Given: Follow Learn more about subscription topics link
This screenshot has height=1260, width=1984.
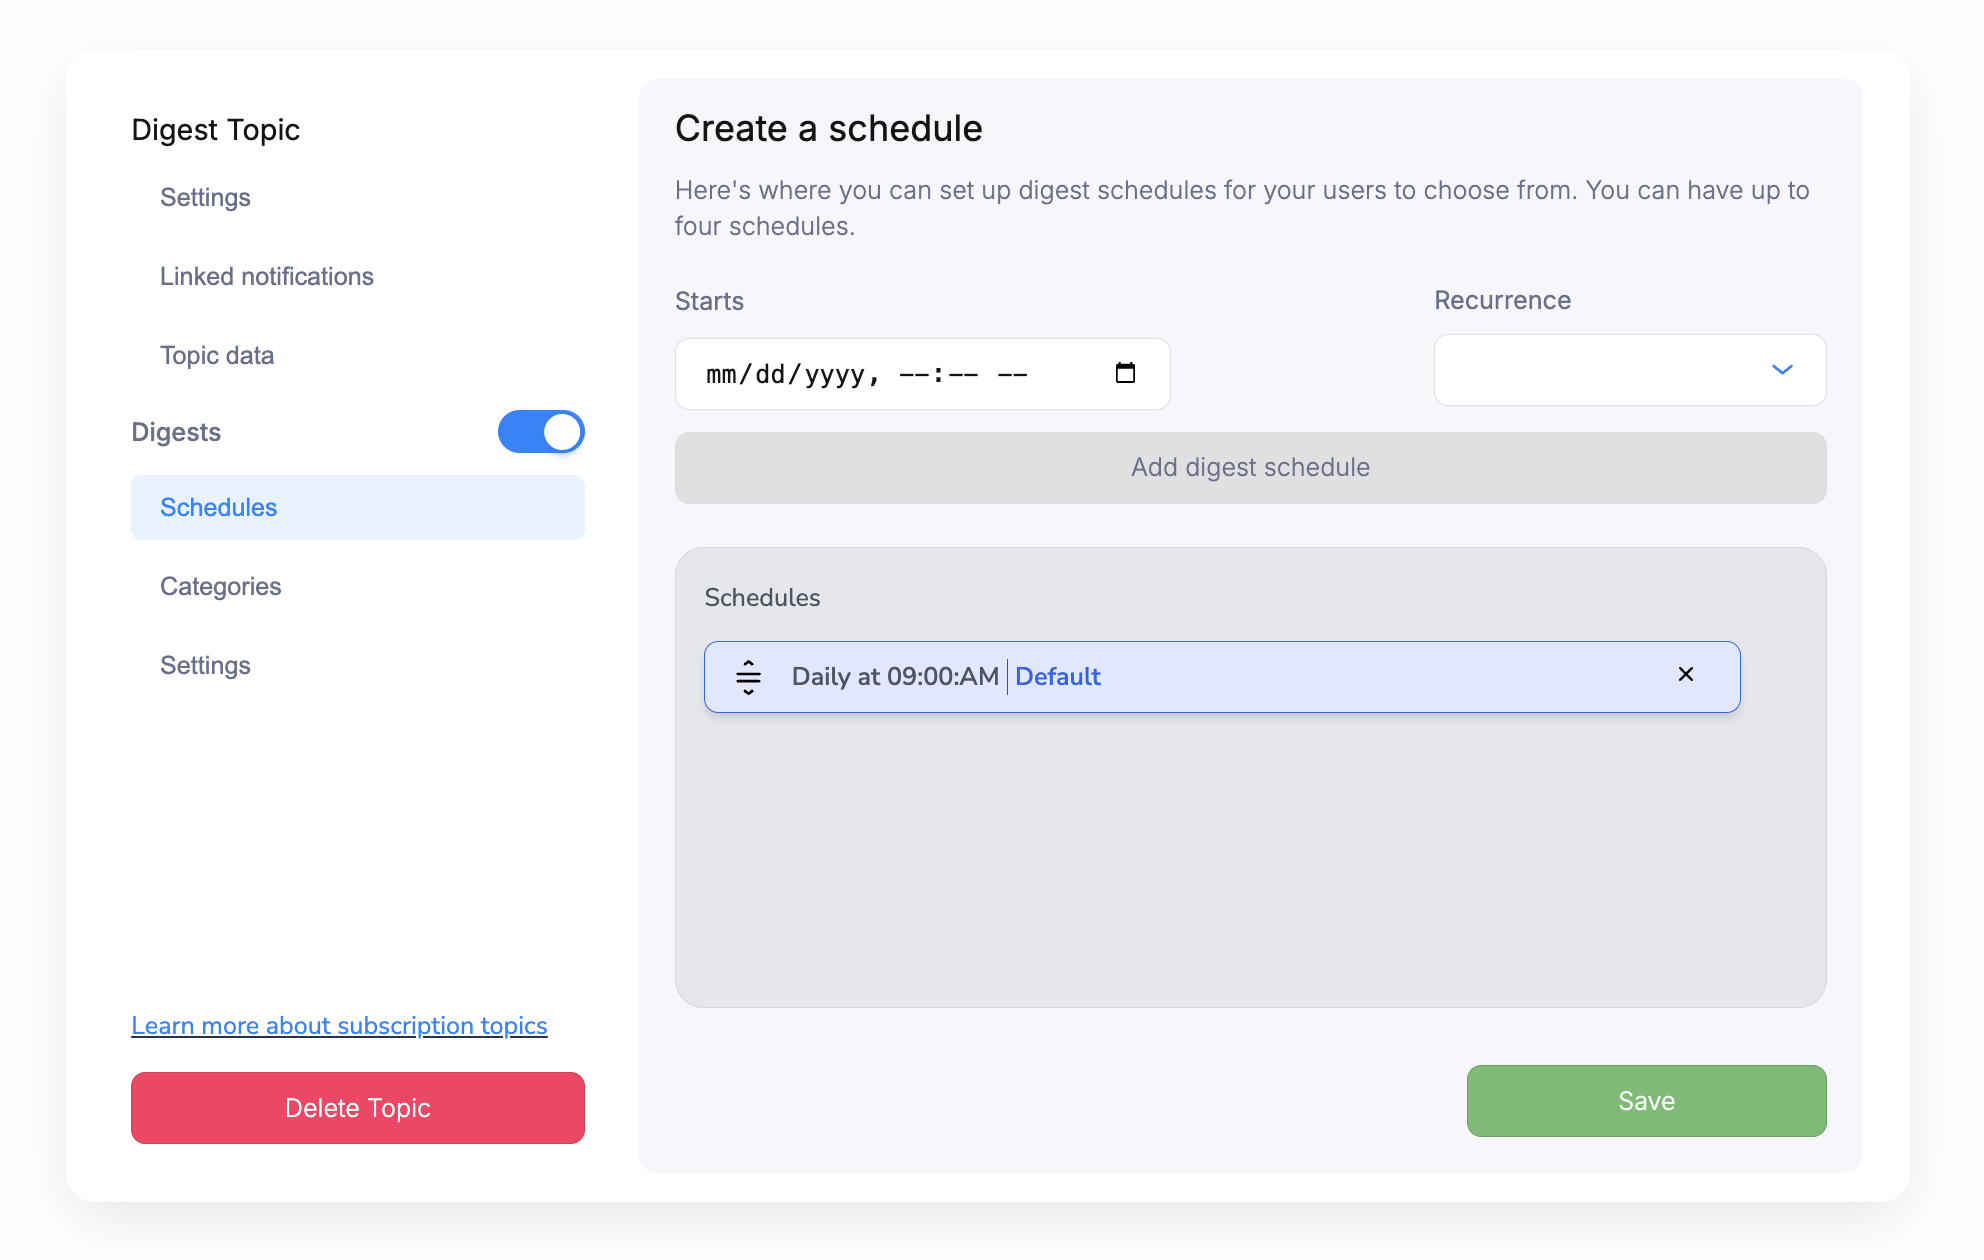Looking at the screenshot, I should pos(339,1026).
